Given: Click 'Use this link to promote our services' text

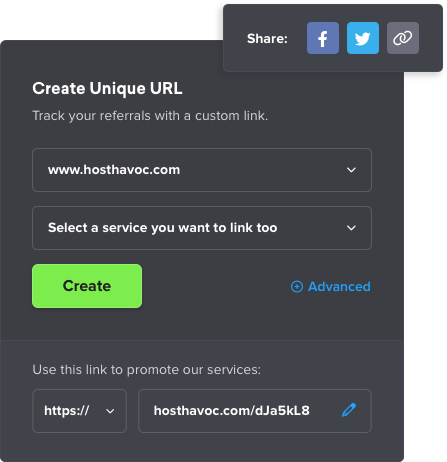Looking at the screenshot, I should click(147, 370).
